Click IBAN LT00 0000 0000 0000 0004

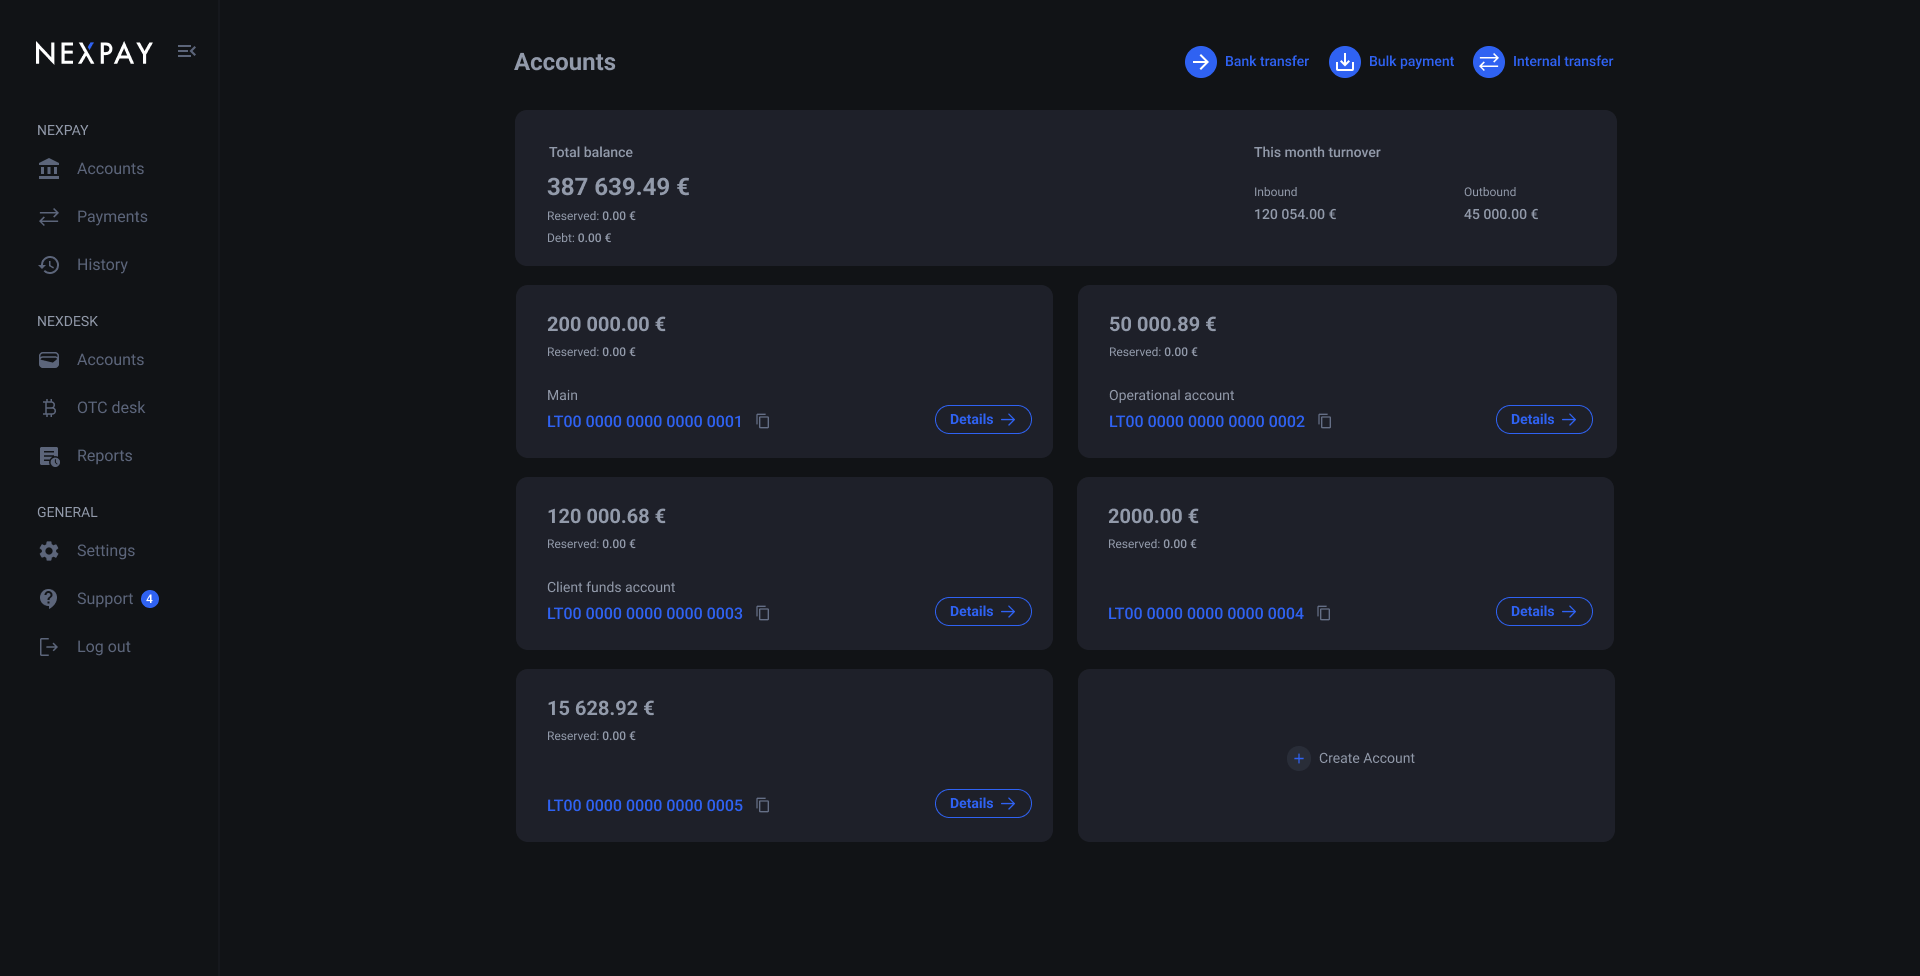[1205, 614]
